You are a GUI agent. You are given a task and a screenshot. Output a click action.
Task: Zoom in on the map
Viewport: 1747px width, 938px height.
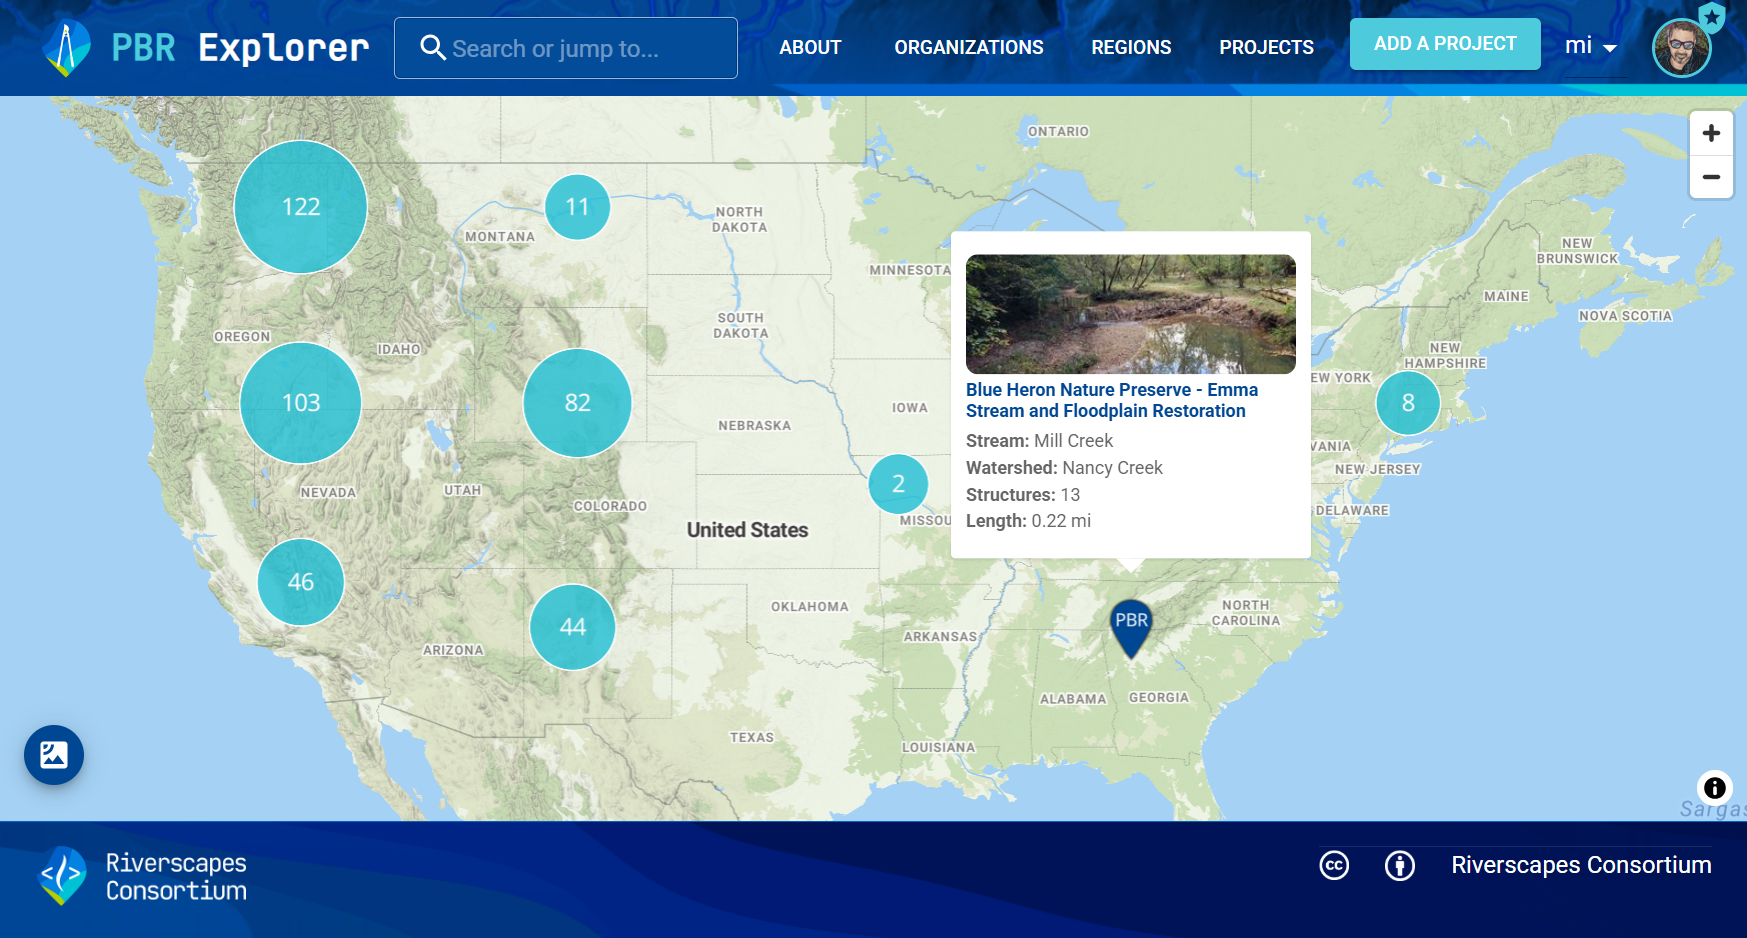[1710, 133]
